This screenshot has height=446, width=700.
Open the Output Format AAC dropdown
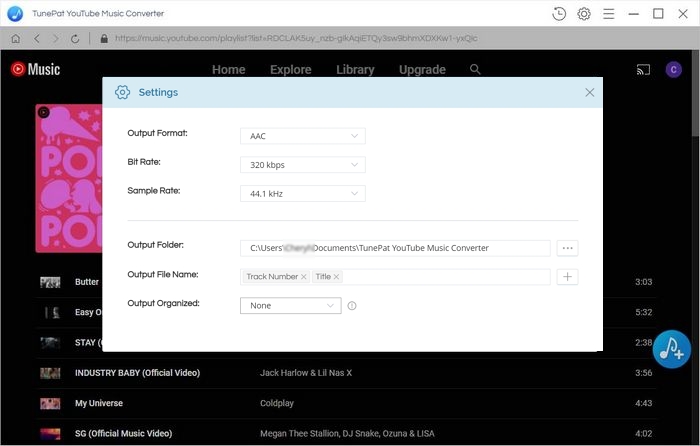303,136
